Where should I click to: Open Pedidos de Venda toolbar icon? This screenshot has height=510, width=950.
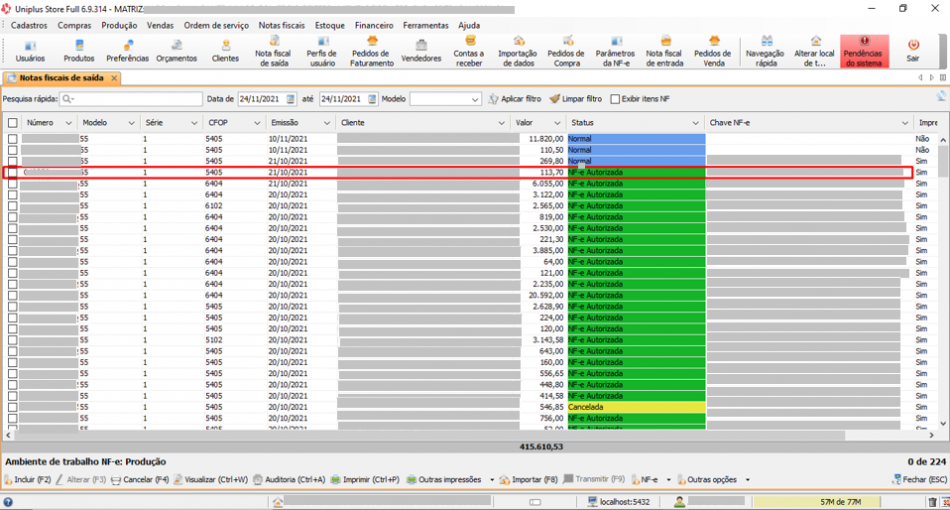(713, 51)
